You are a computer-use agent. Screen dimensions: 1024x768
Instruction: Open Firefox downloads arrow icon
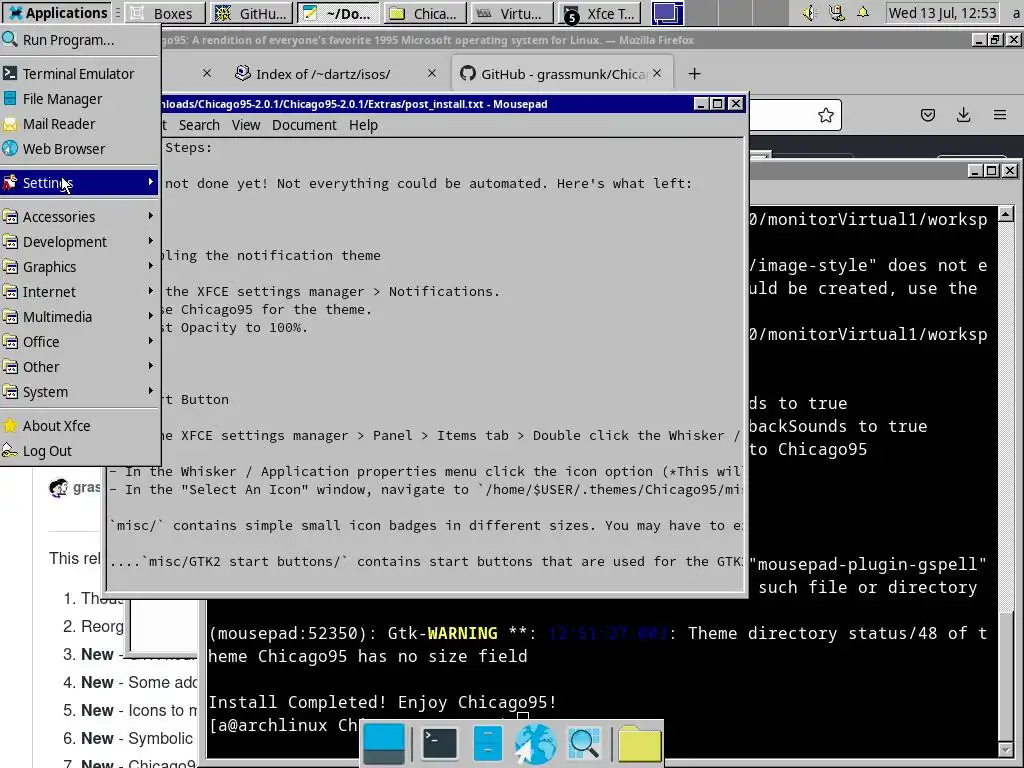(x=963, y=116)
